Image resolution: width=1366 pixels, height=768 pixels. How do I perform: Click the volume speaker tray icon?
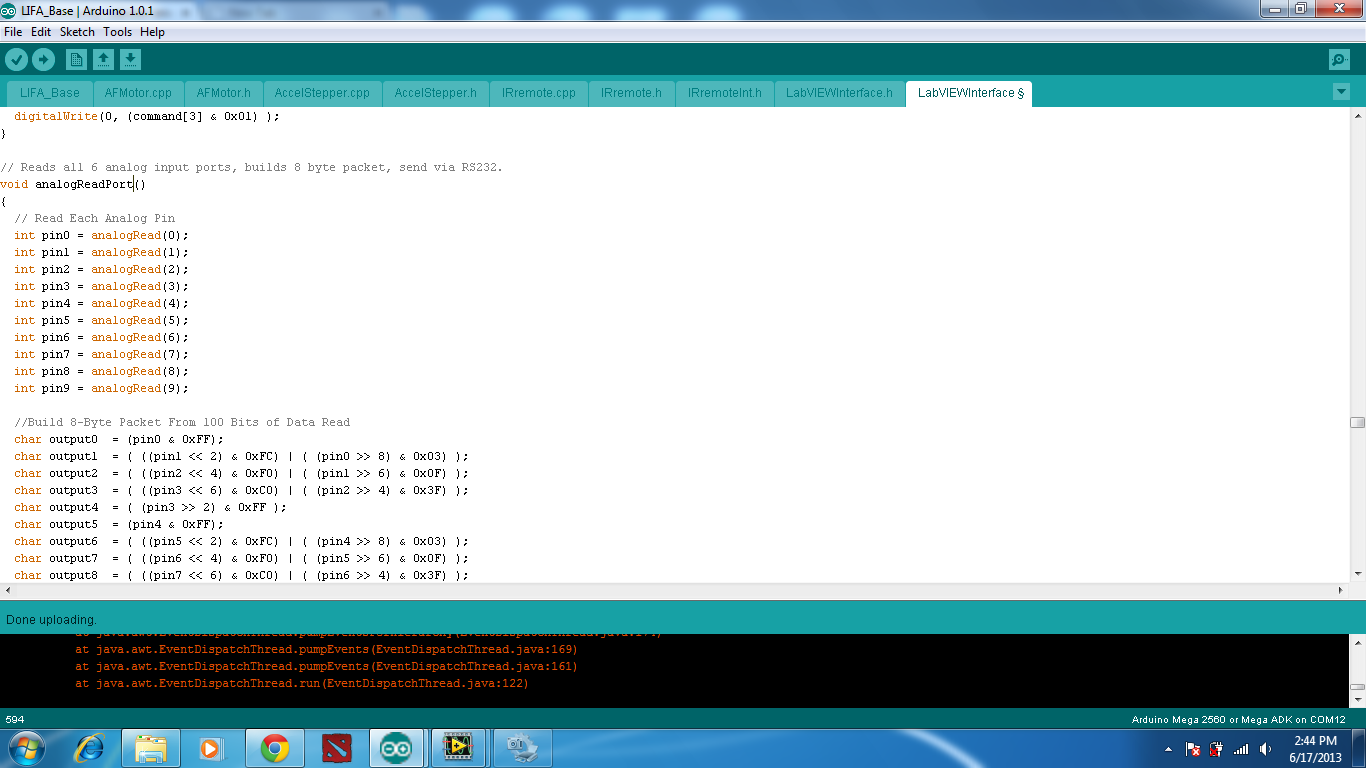pos(1265,749)
